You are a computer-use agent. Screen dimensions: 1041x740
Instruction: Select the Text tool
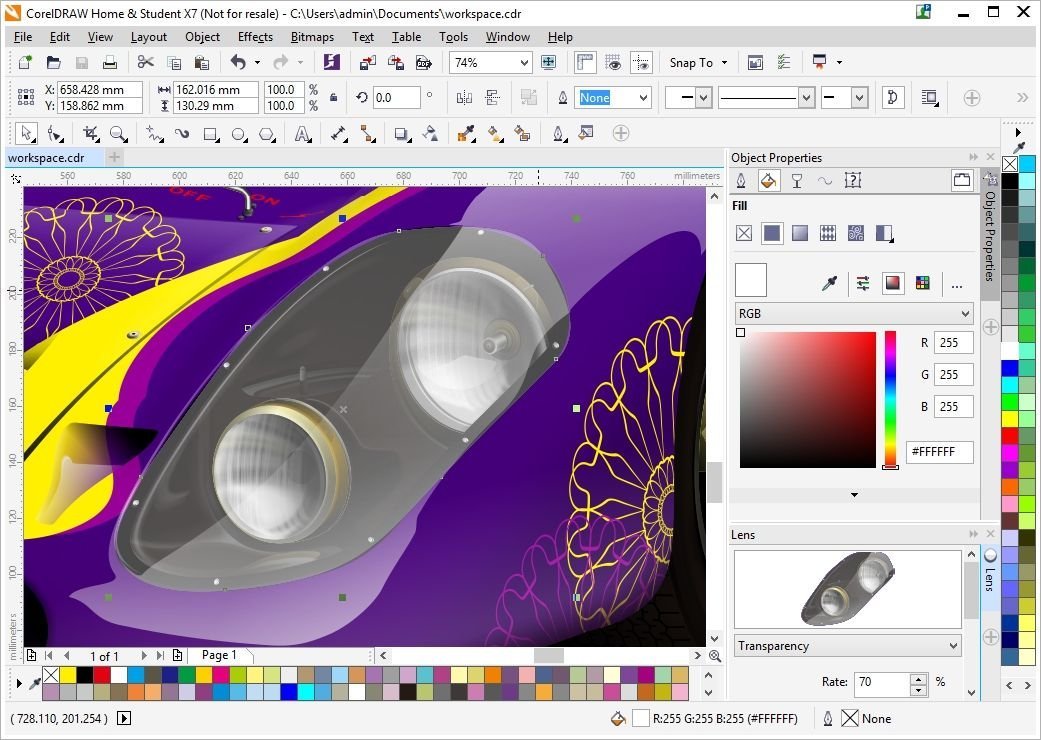[303, 134]
